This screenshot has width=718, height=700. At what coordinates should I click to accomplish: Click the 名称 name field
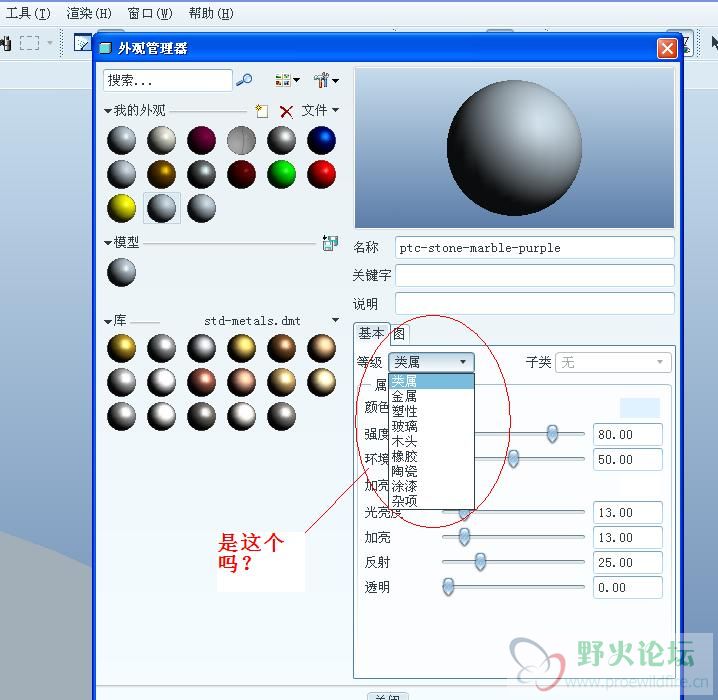point(534,248)
